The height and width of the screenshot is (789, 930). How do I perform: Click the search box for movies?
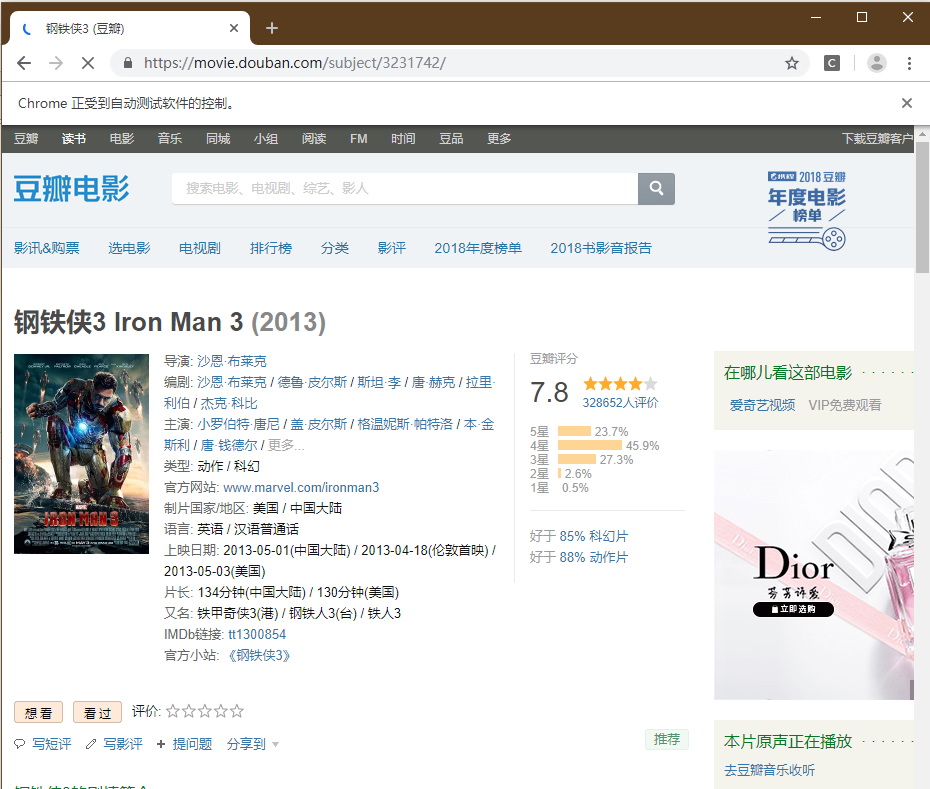[405, 189]
